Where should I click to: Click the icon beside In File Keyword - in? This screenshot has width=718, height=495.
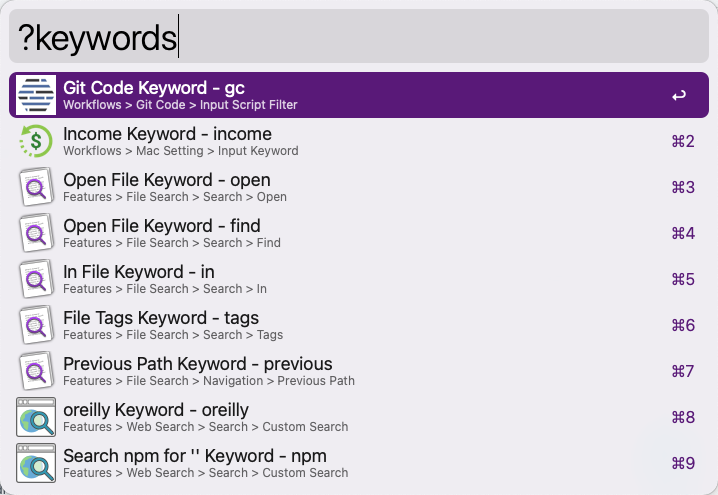pyautogui.click(x=36, y=279)
